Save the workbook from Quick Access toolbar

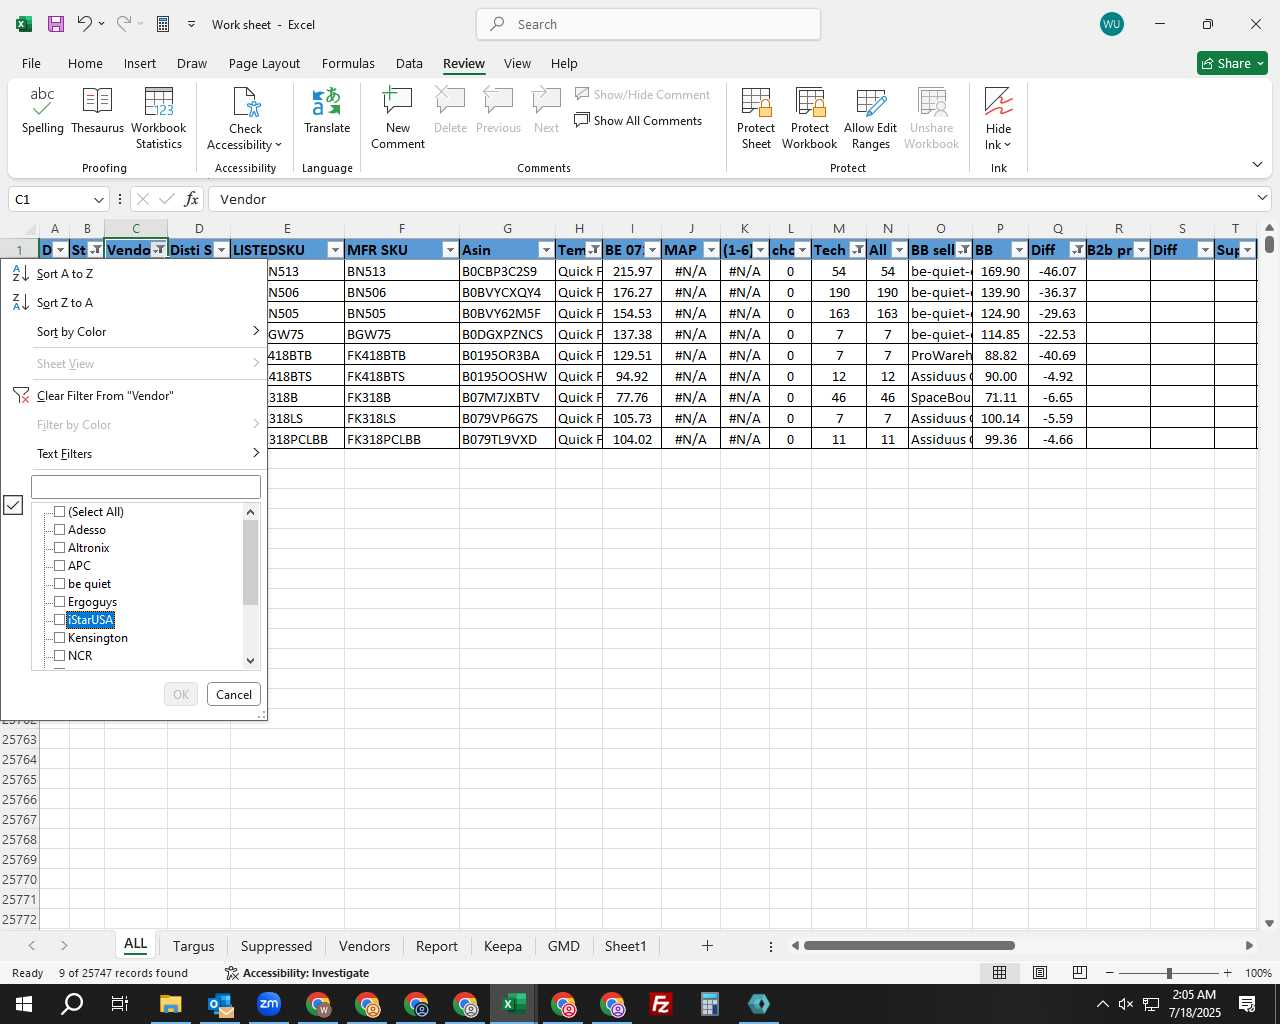click(x=56, y=24)
